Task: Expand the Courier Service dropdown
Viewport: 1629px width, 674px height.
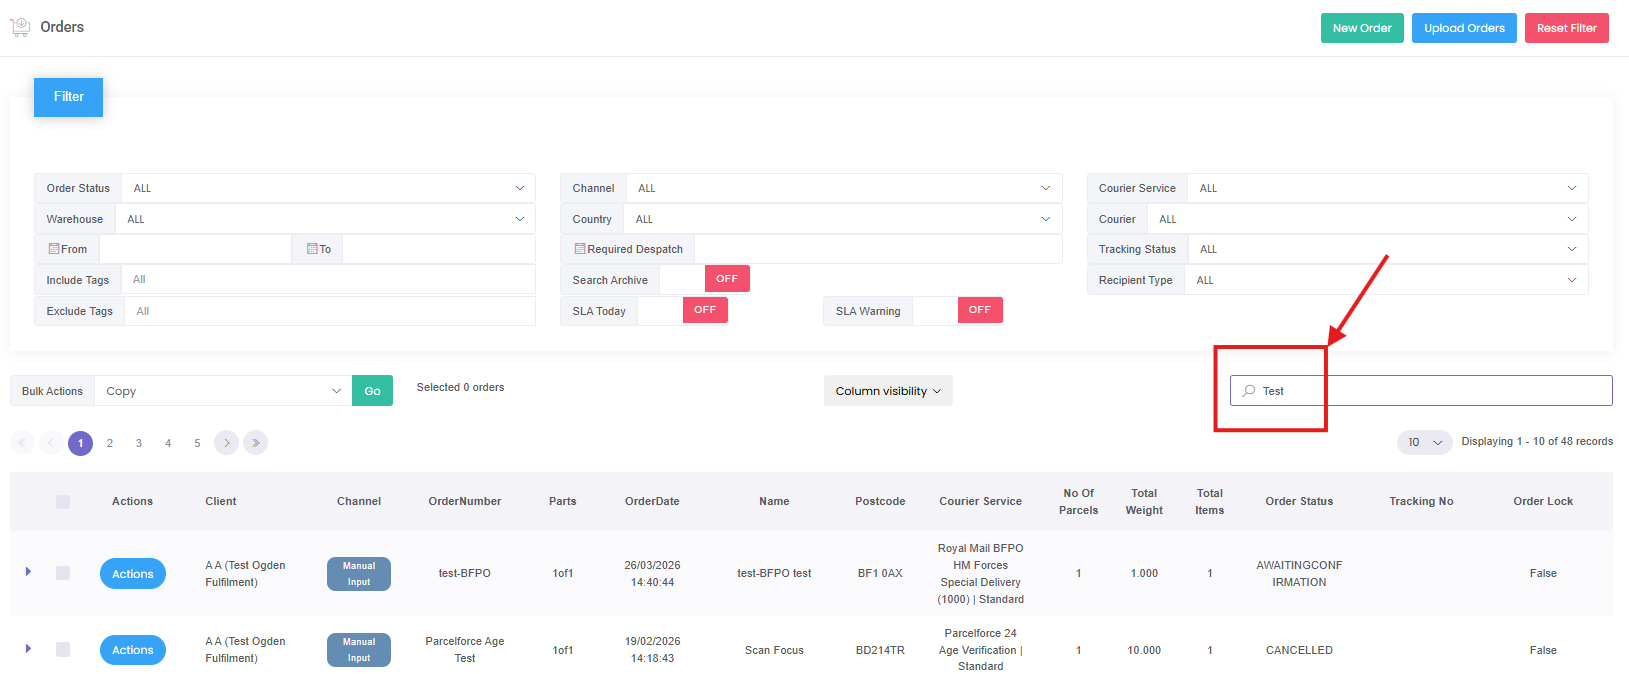Action: click(x=1386, y=188)
